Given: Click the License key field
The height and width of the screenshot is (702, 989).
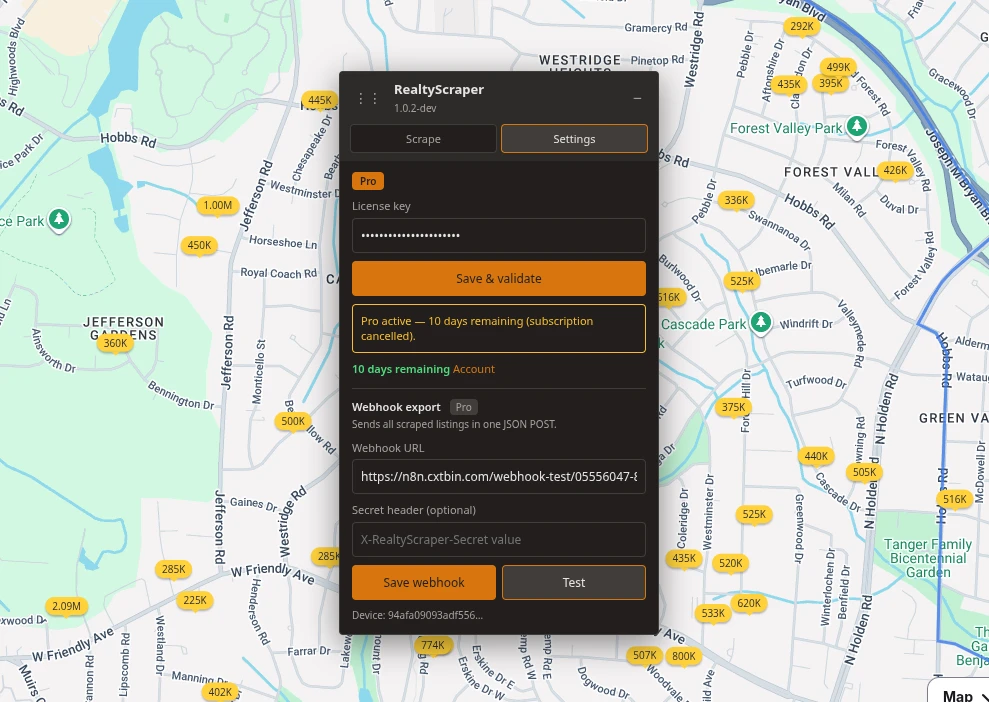Looking at the screenshot, I should point(499,235).
